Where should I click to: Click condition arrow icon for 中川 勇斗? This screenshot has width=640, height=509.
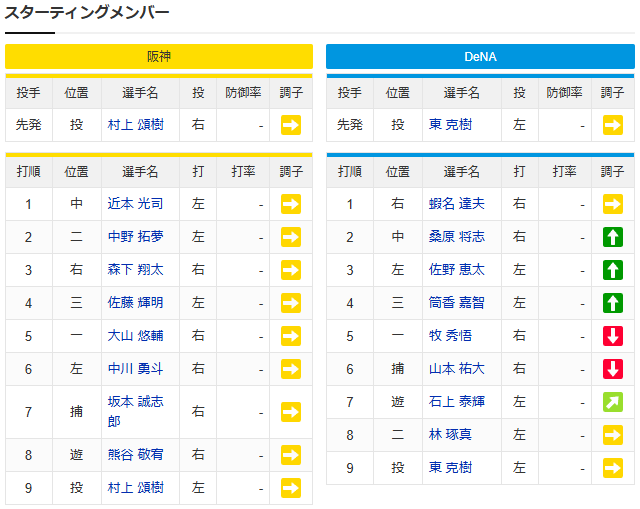point(291,369)
